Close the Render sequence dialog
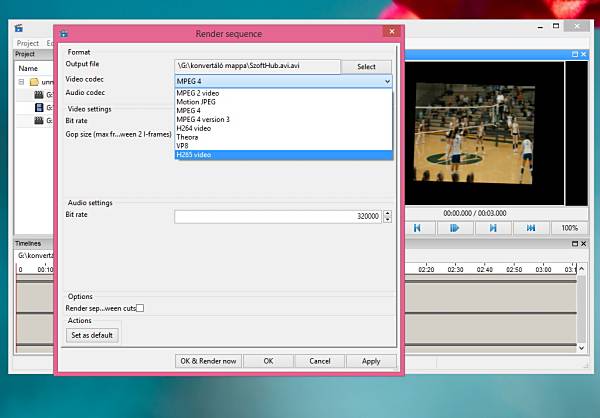600x418 pixels. pos(392,31)
